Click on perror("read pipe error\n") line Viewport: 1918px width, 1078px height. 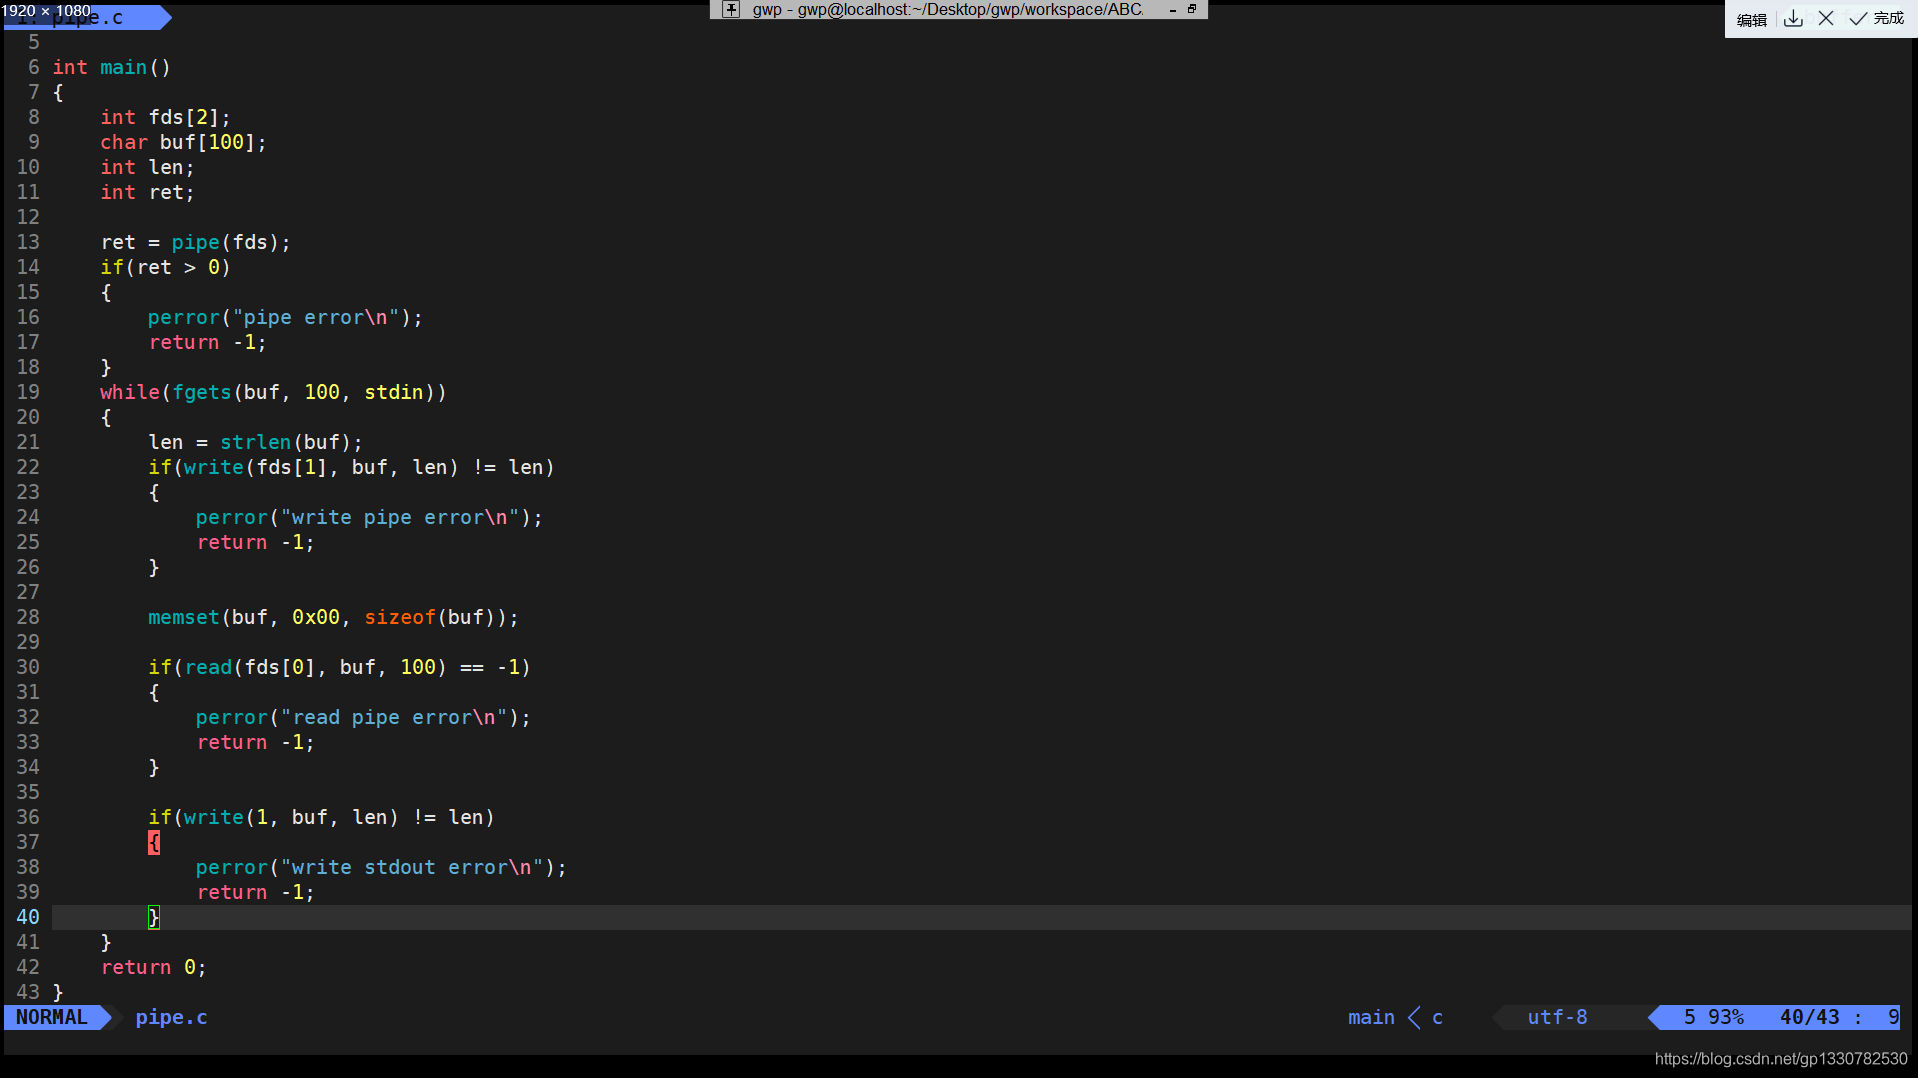(x=363, y=717)
